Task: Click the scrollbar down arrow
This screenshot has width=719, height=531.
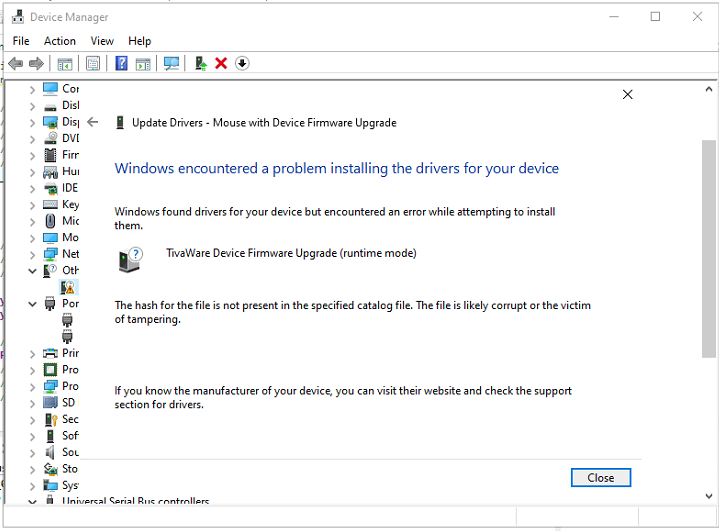Action: [x=709, y=496]
